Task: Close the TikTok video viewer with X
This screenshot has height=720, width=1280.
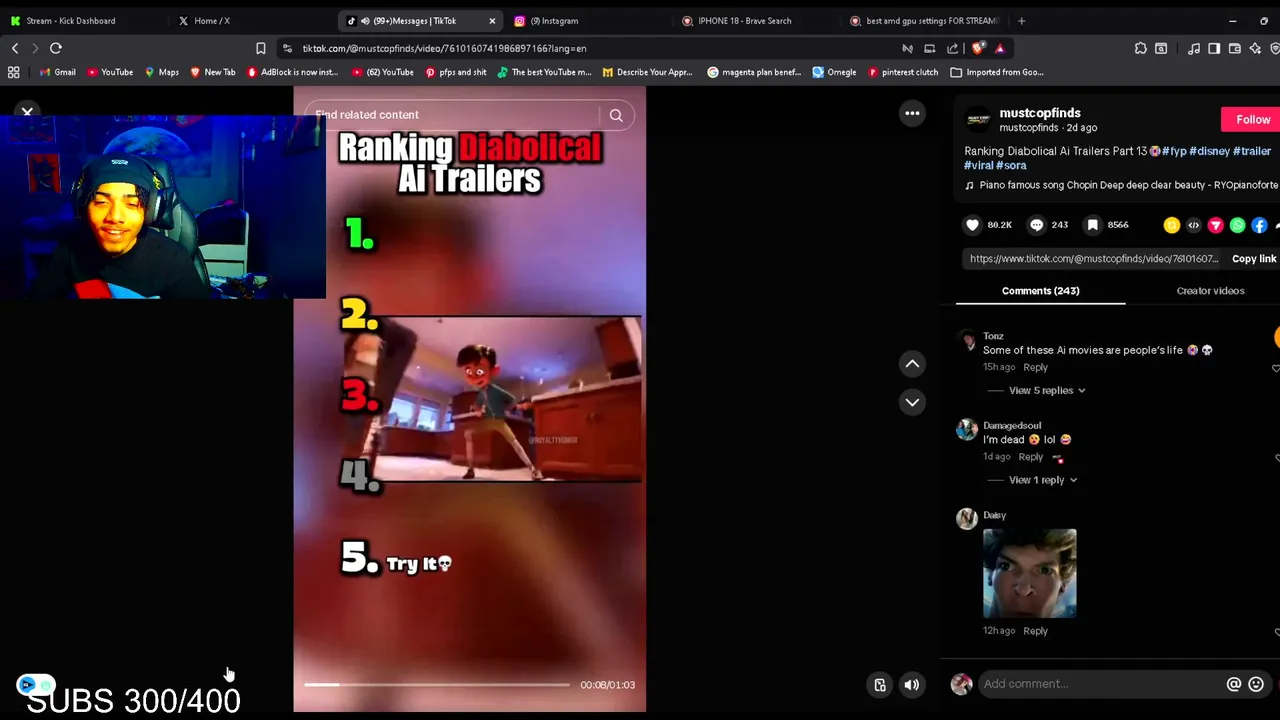Action: point(28,113)
